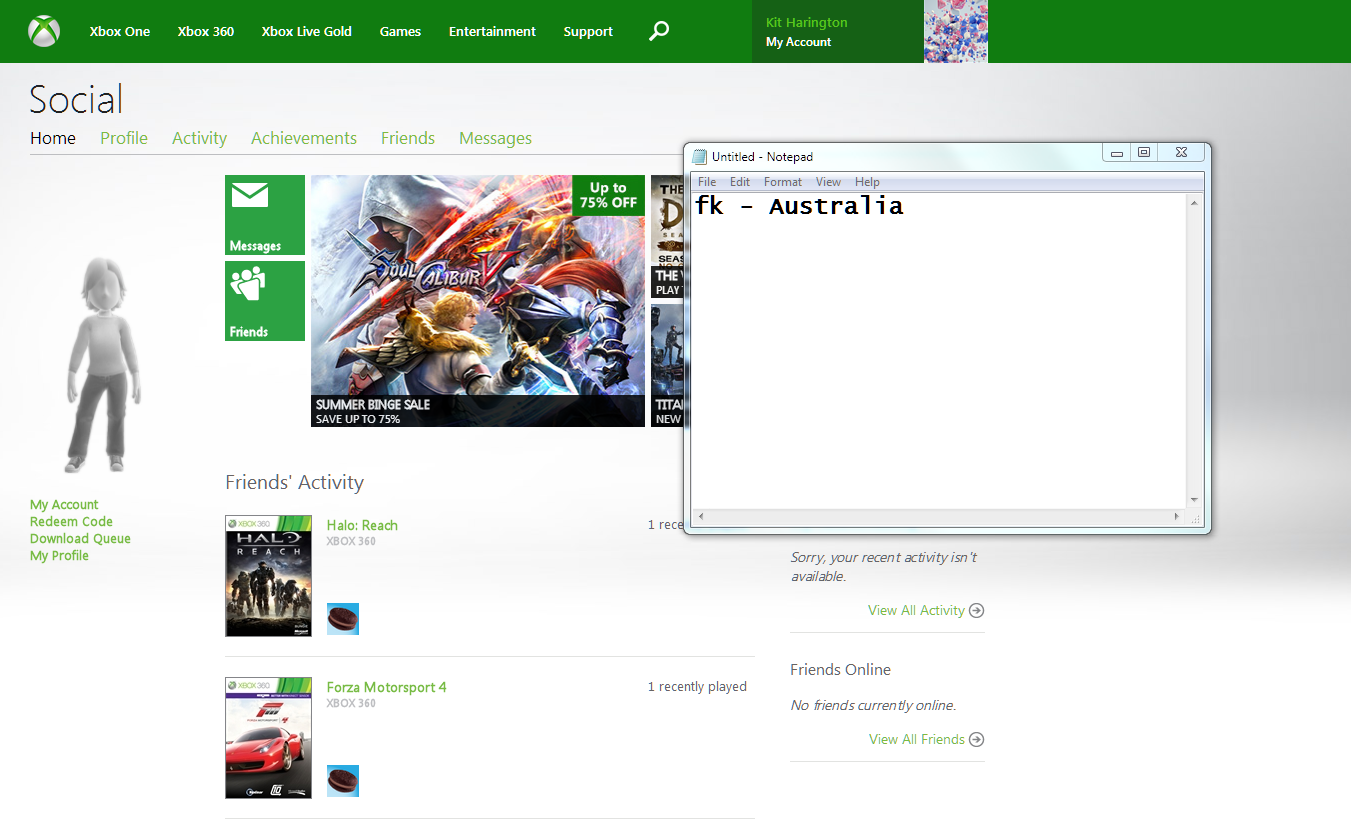The width and height of the screenshot is (1351, 835).
Task: Click the Up to 75% OFF badge
Action: pos(608,195)
